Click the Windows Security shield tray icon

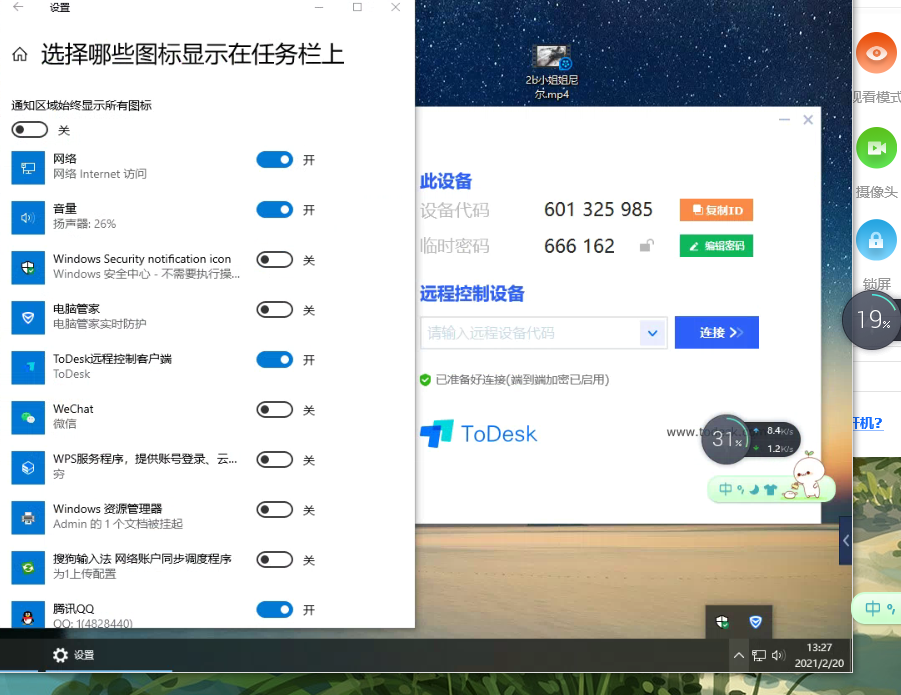(x=721, y=622)
